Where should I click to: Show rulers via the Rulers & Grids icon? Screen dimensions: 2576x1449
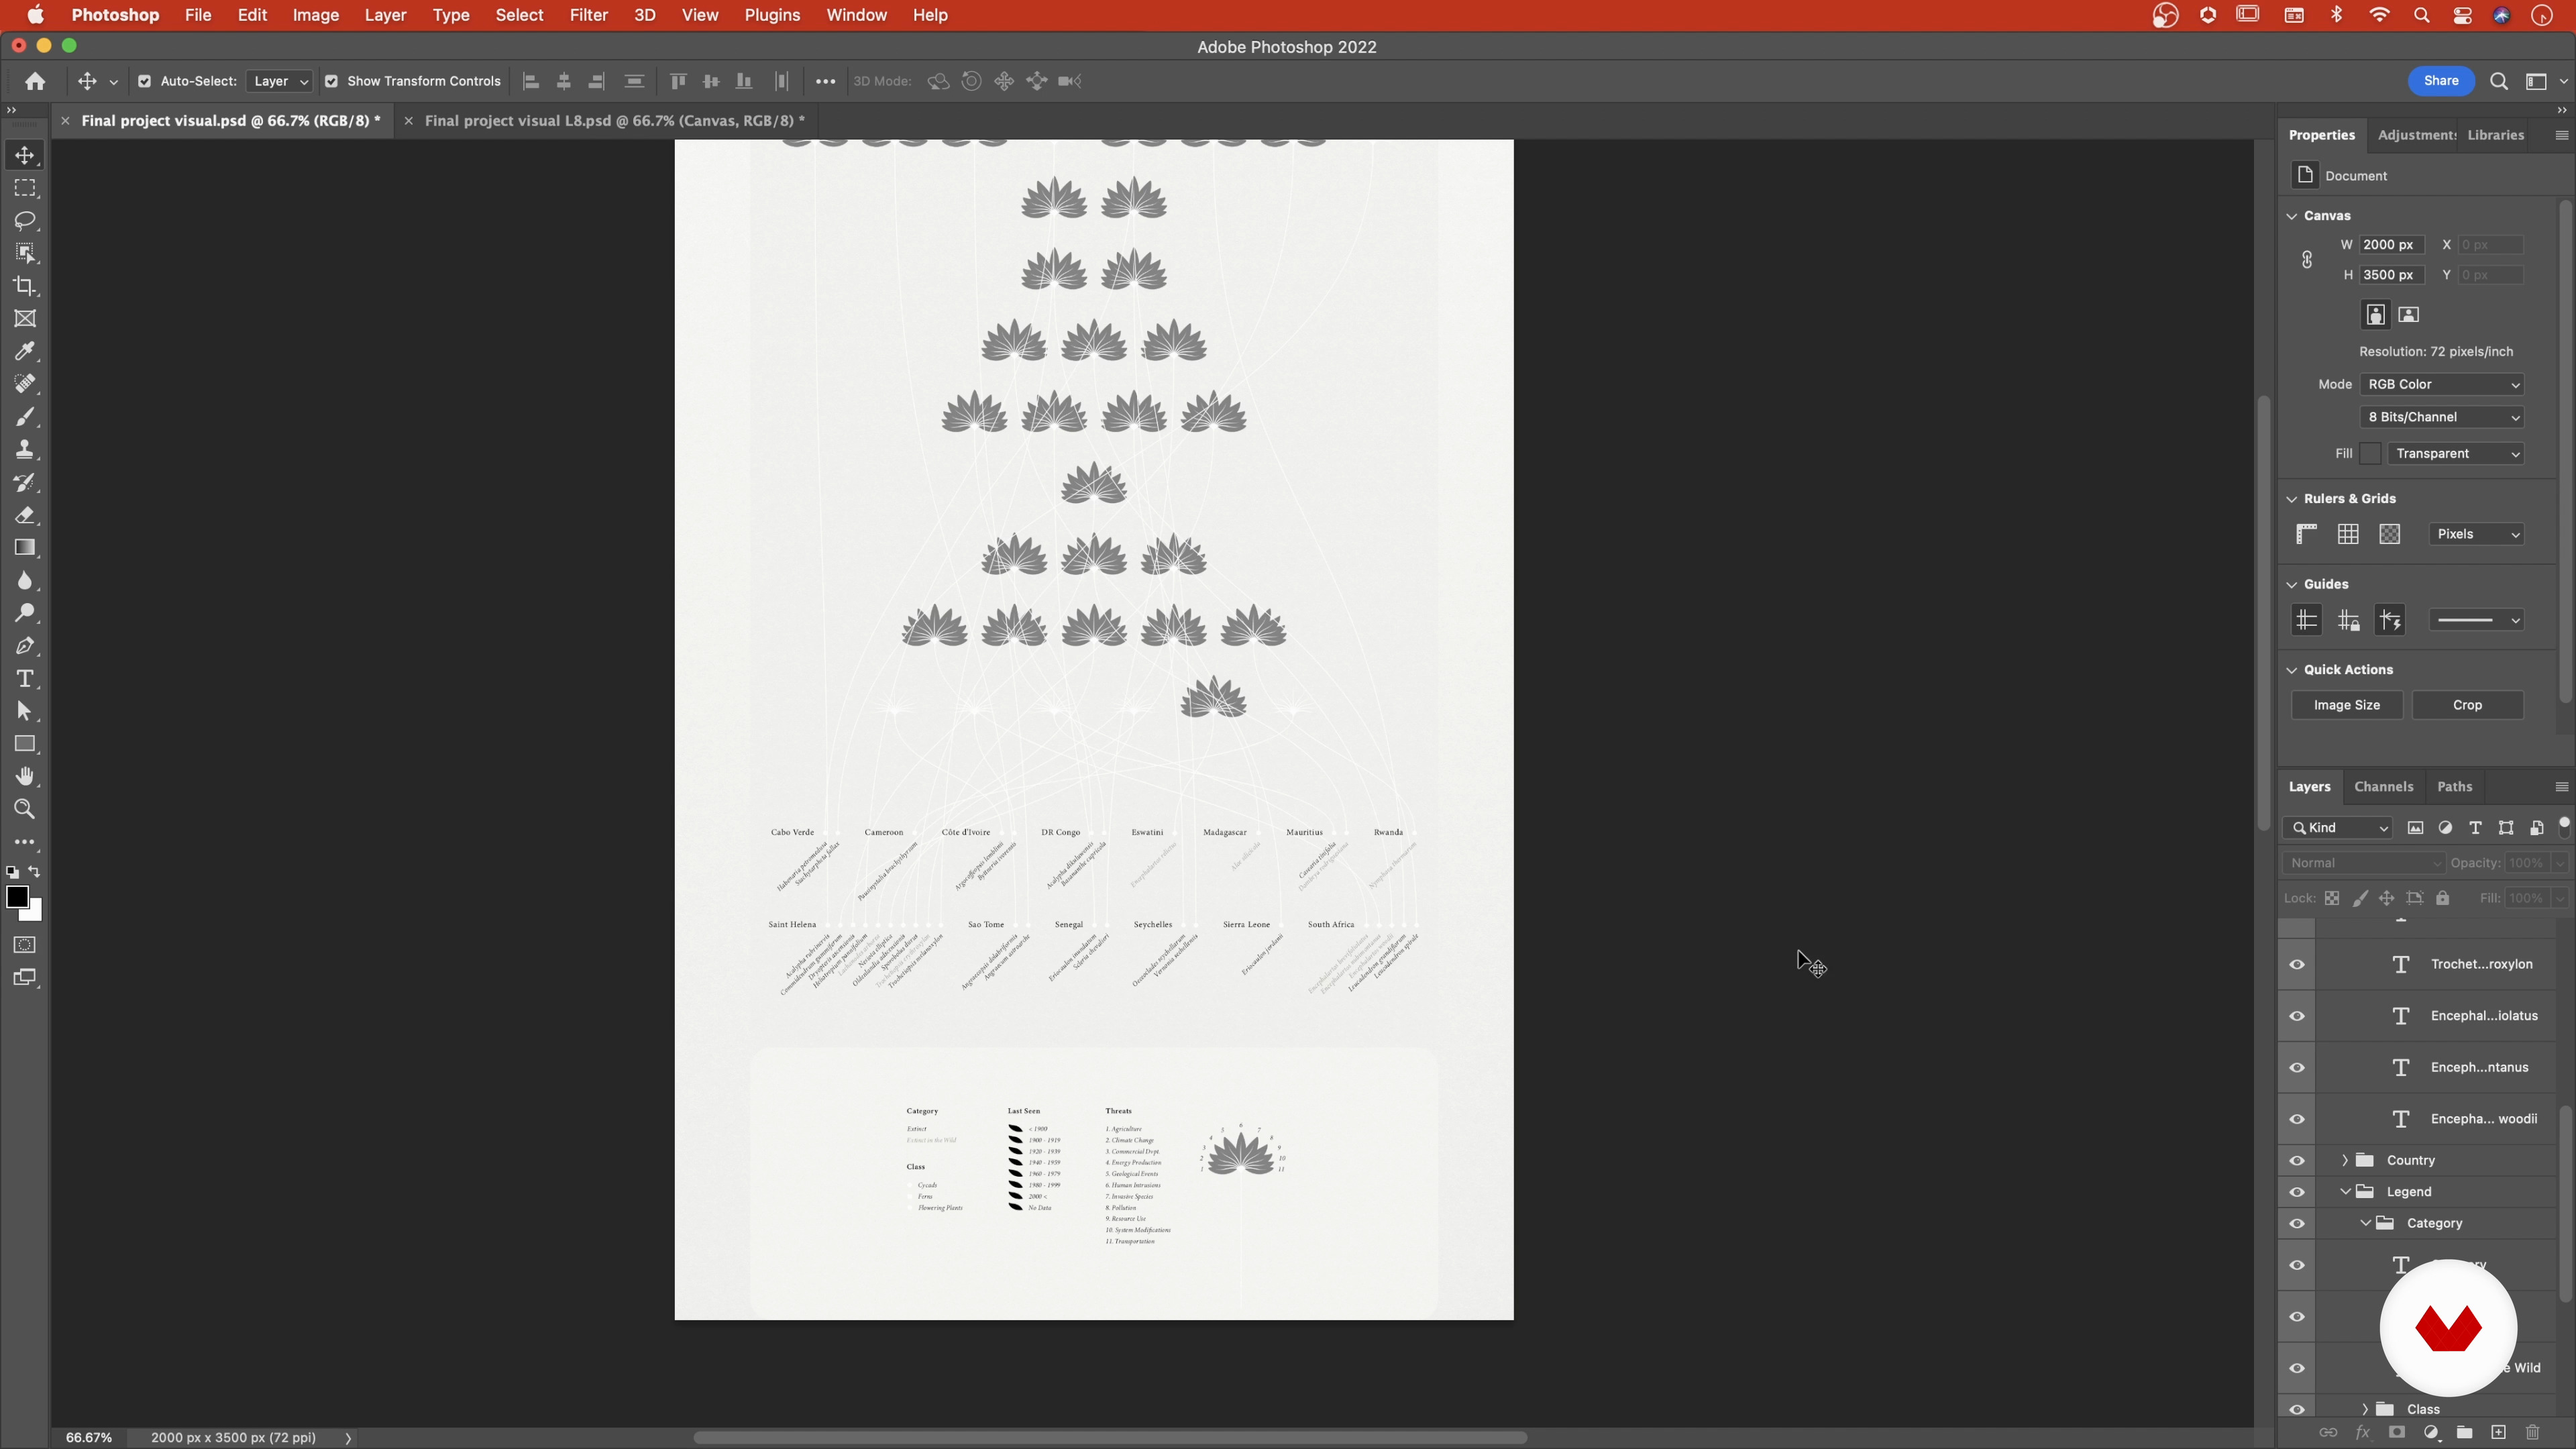[2306, 534]
